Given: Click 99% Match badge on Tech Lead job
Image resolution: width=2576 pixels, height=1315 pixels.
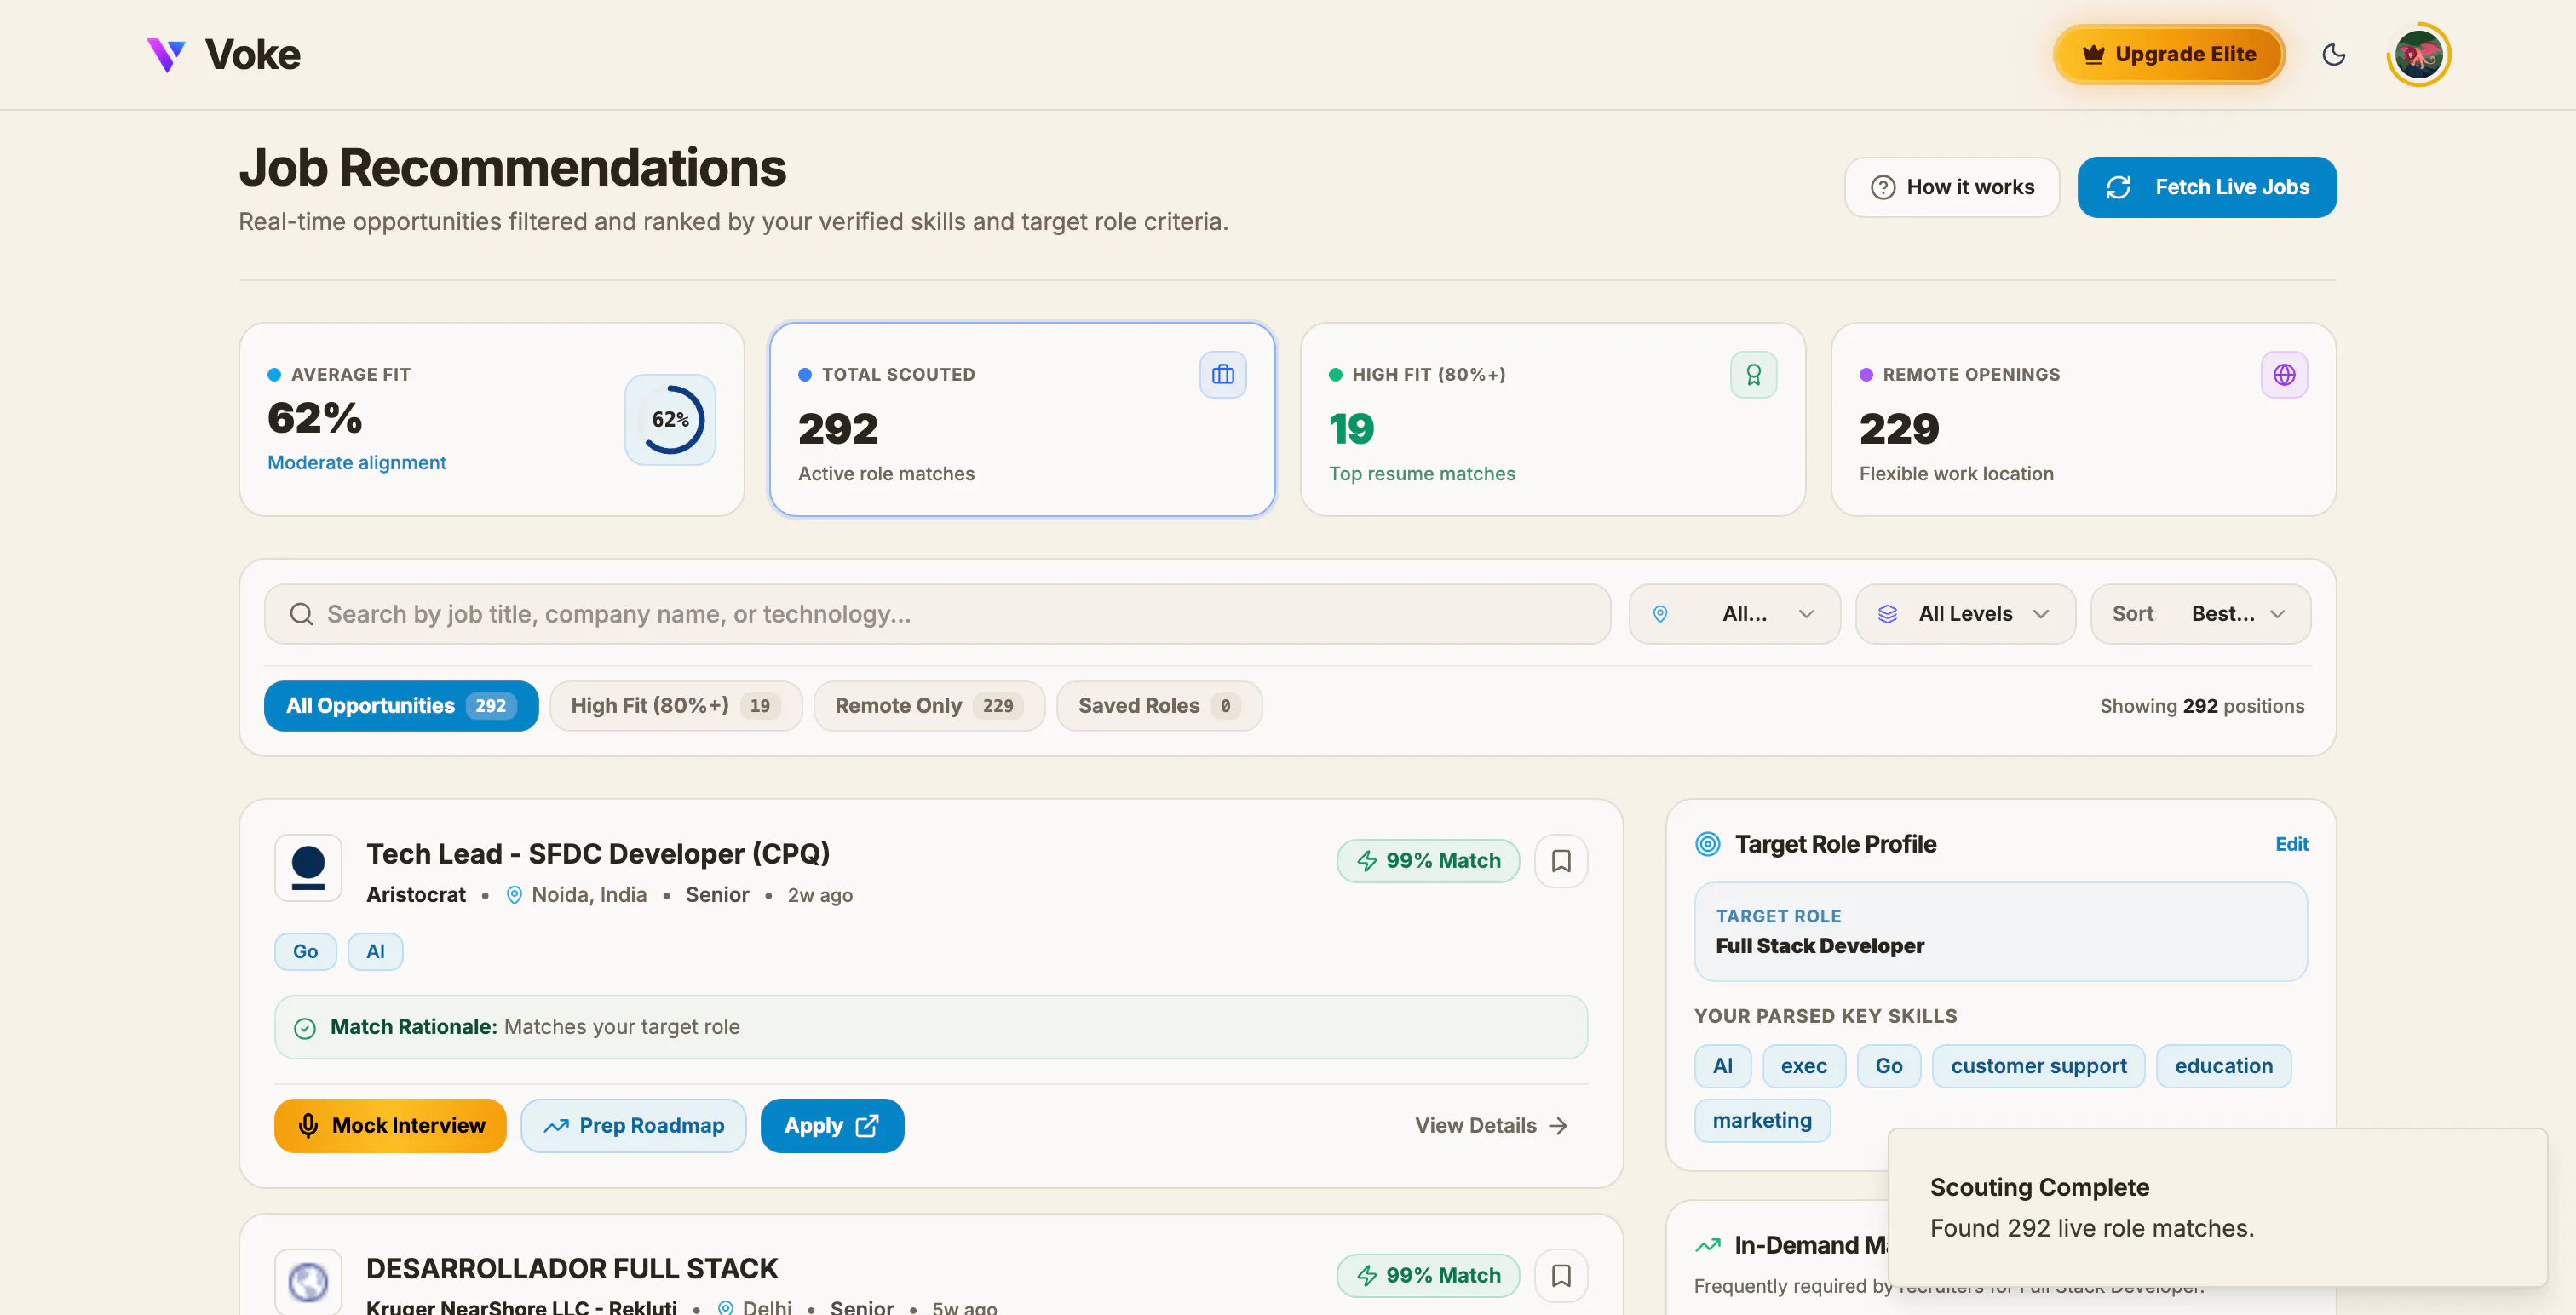Looking at the screenshot, I should tap(1427, 861).
